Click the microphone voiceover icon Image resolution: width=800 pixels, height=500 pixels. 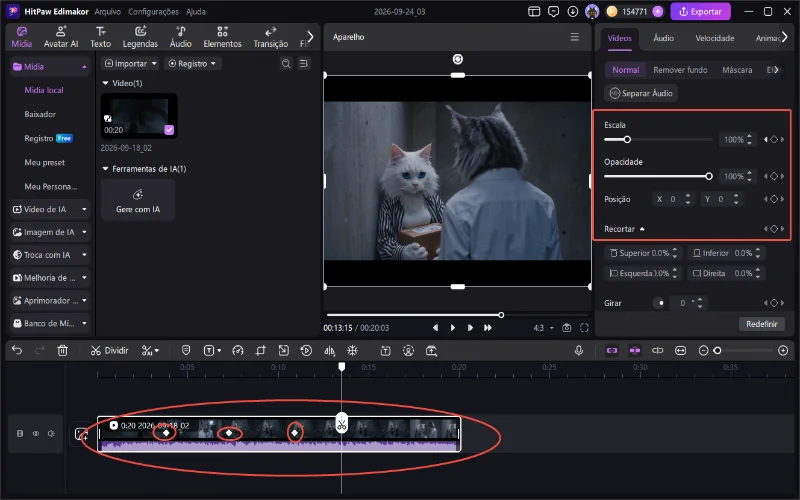[x=579, y=351]
